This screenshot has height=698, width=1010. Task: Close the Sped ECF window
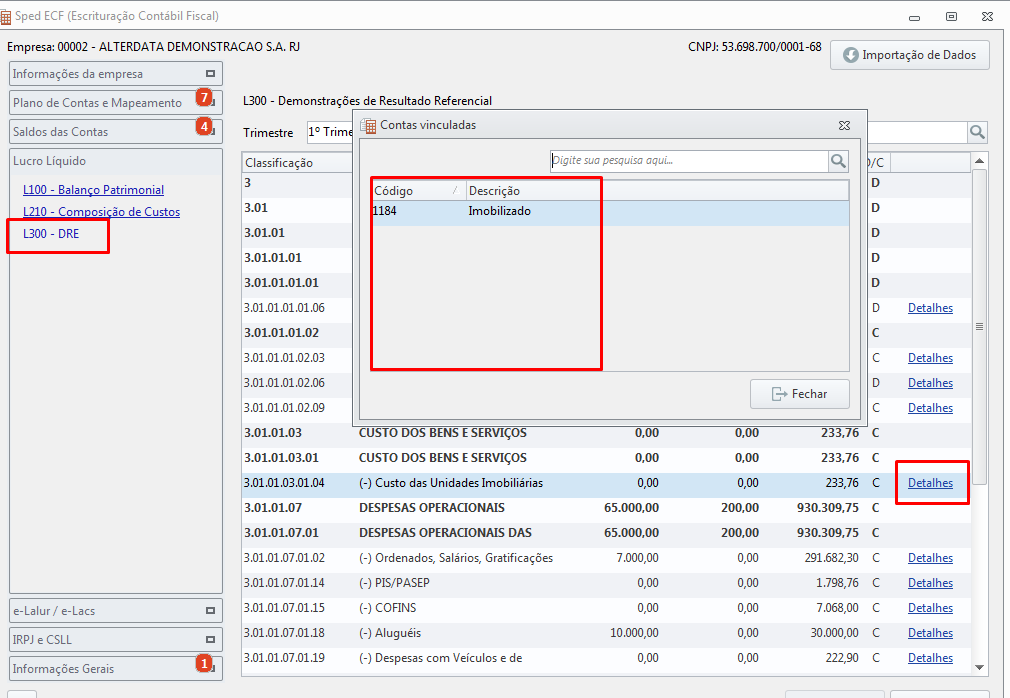coord(987,17)
